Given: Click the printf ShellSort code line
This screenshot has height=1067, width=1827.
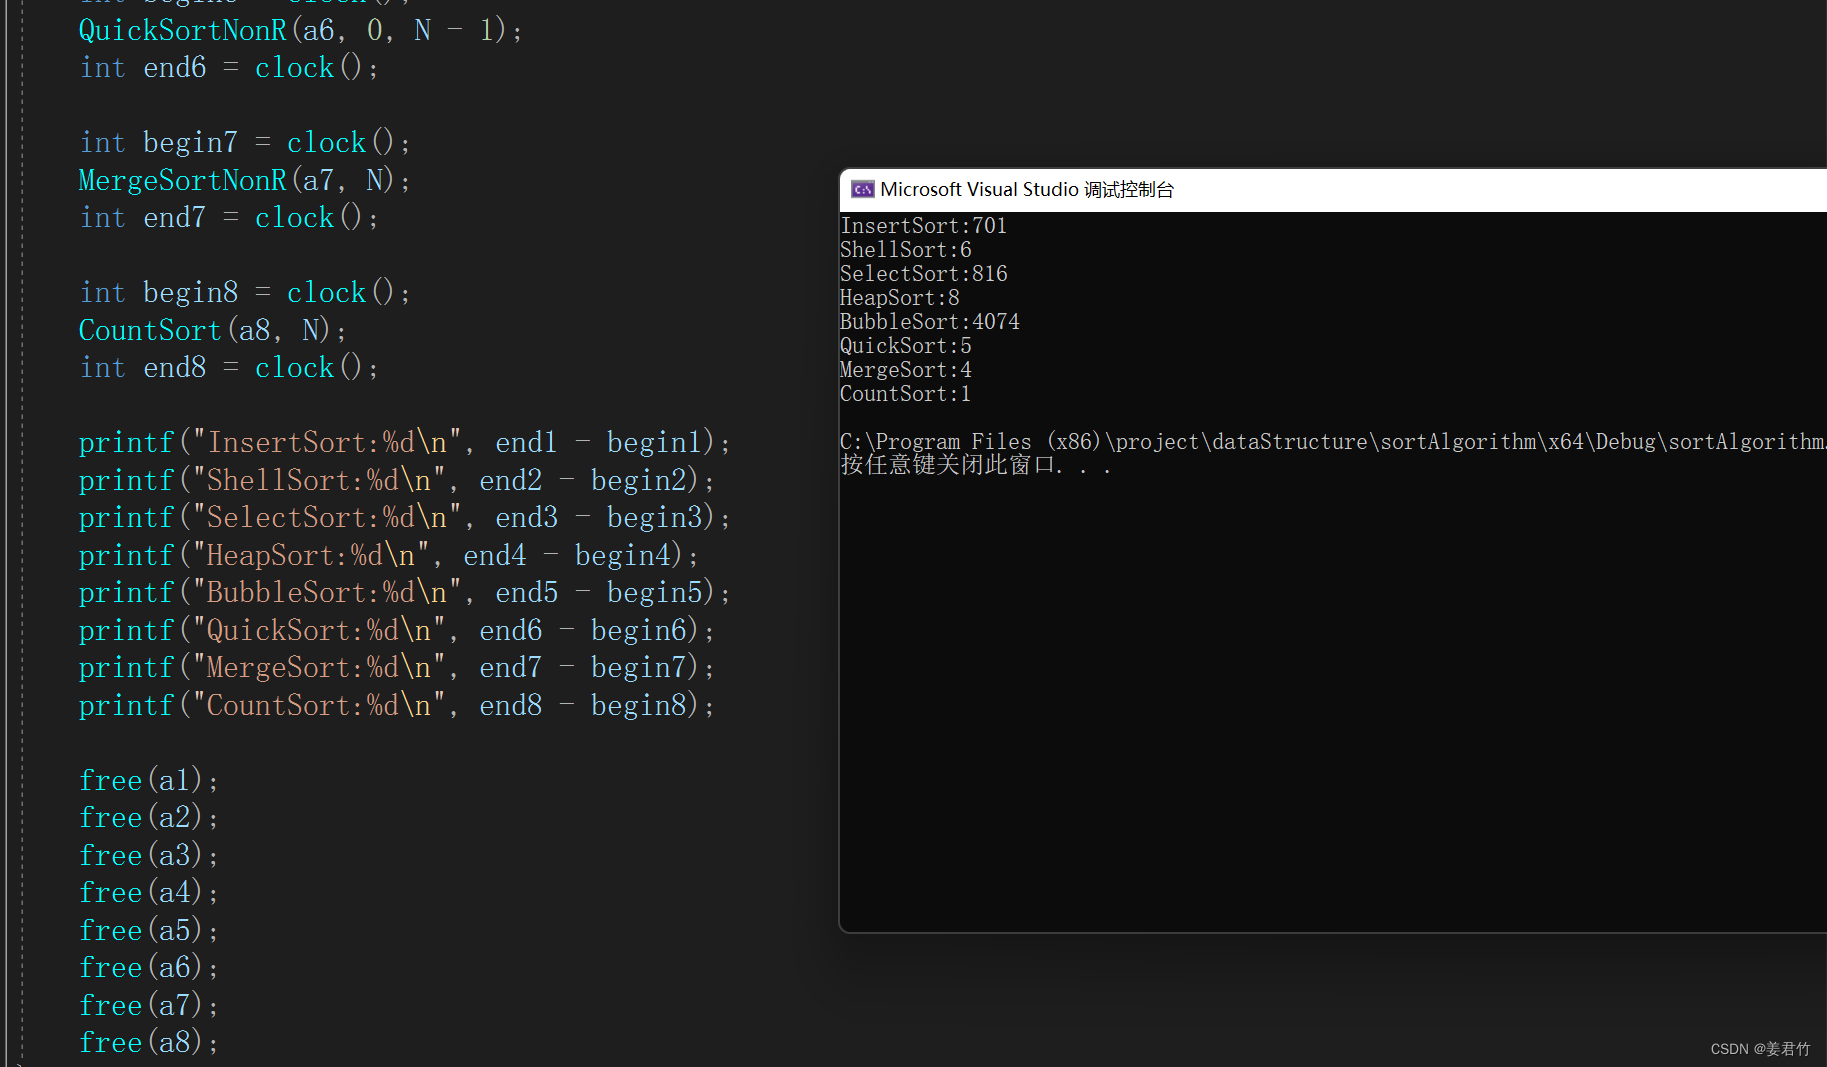Looking at the screenshot, I should pos(397,481).
